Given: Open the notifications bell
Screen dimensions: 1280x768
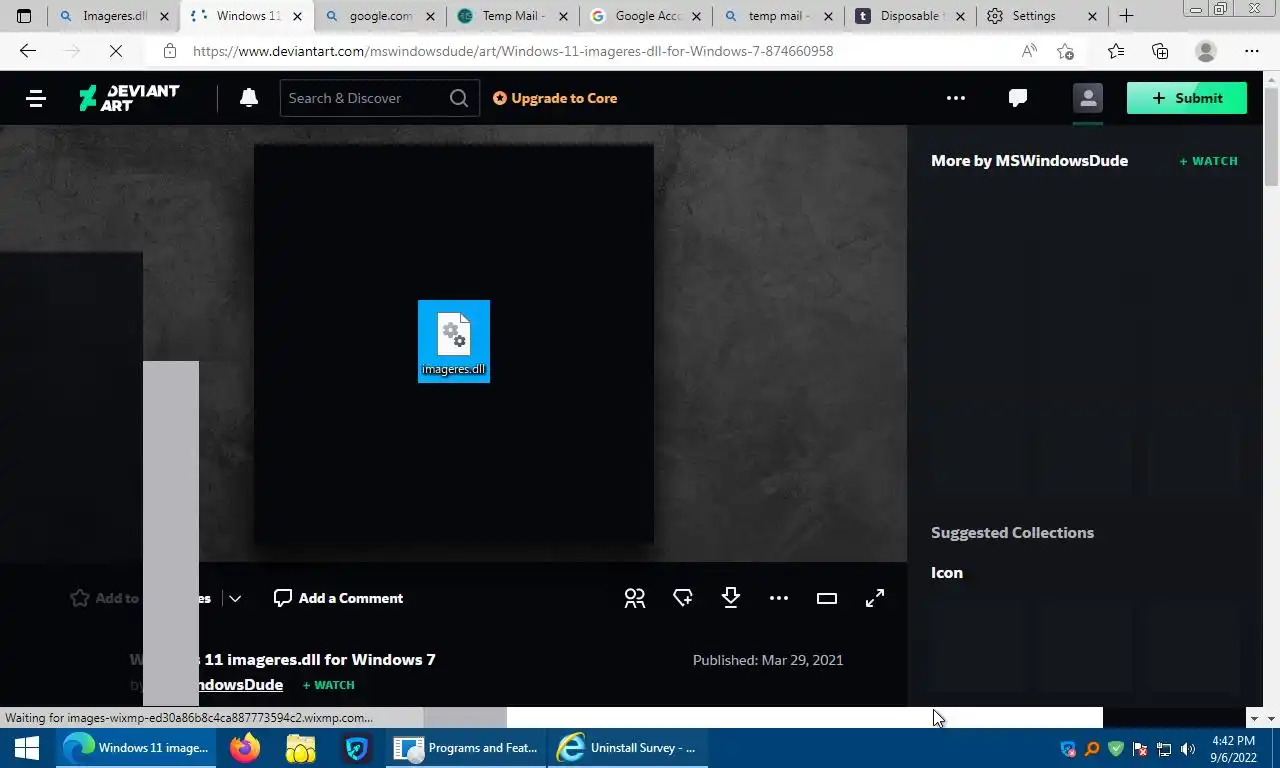Looking at the screenshot, I should click(x=249, y=98).
